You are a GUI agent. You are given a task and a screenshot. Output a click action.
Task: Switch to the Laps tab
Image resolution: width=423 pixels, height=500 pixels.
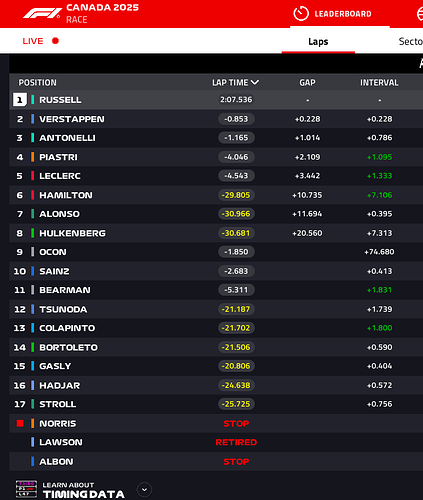coord(318,41)
